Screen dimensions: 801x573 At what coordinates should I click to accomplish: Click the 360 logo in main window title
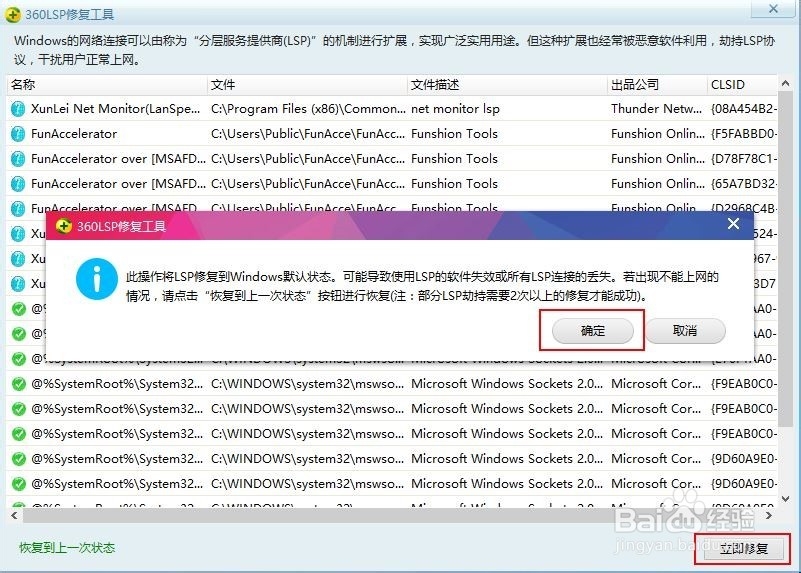tap(13, 14)
